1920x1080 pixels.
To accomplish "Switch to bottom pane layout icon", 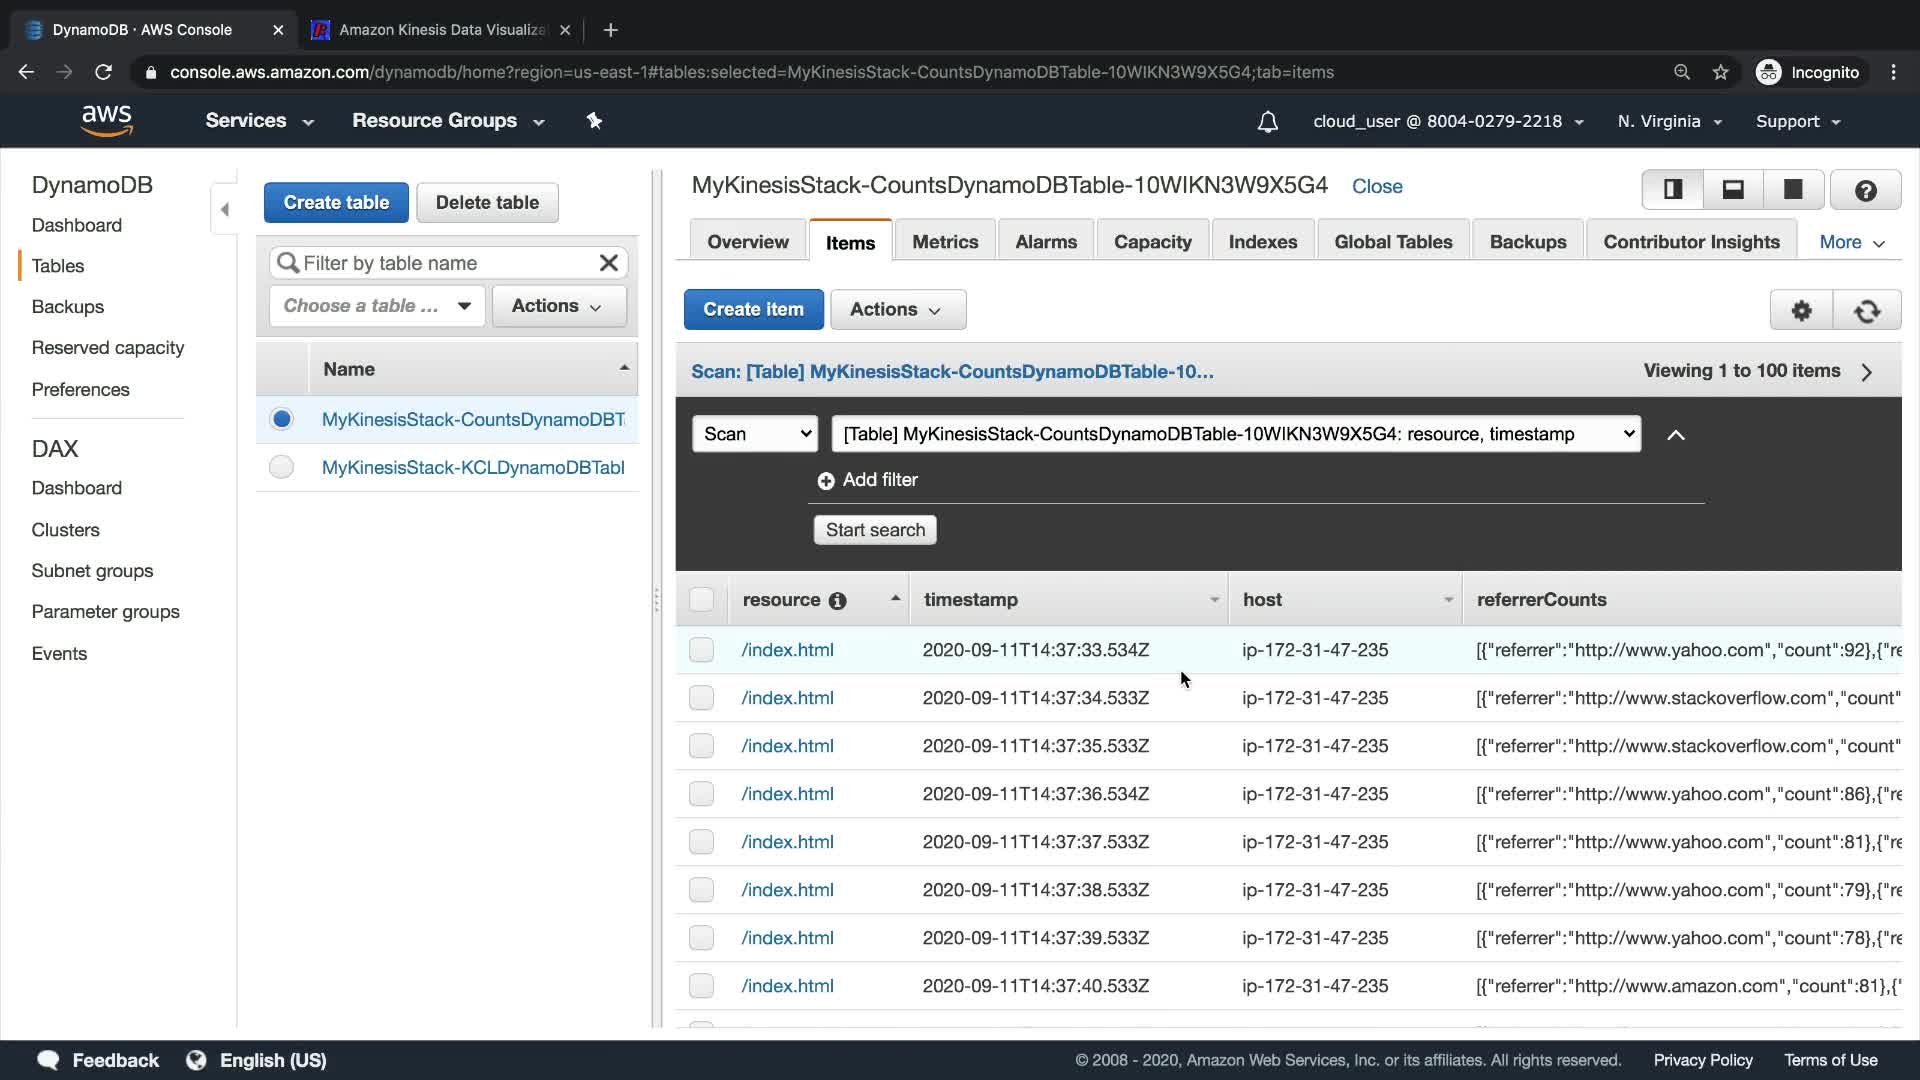I will (x=1733, y=189).
